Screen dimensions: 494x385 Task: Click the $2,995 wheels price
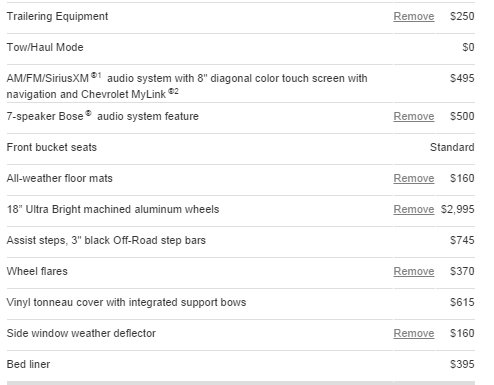pos(457,209)
